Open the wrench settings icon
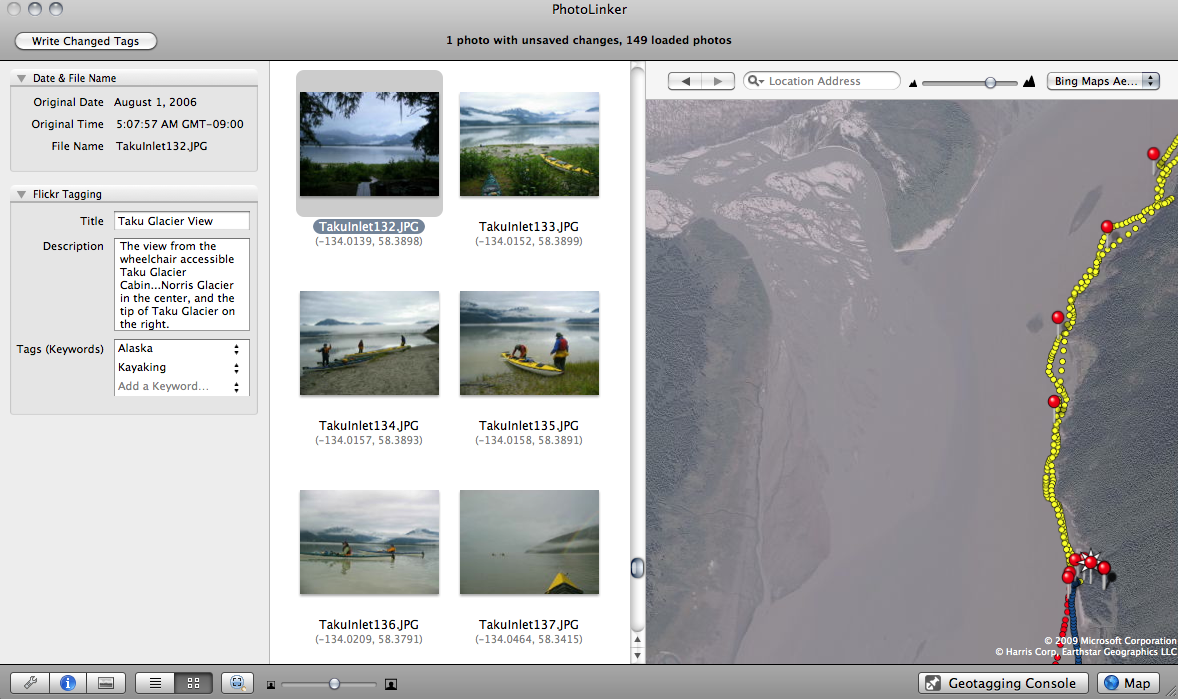Screen dimensions: 1178x699 [31, 682]
